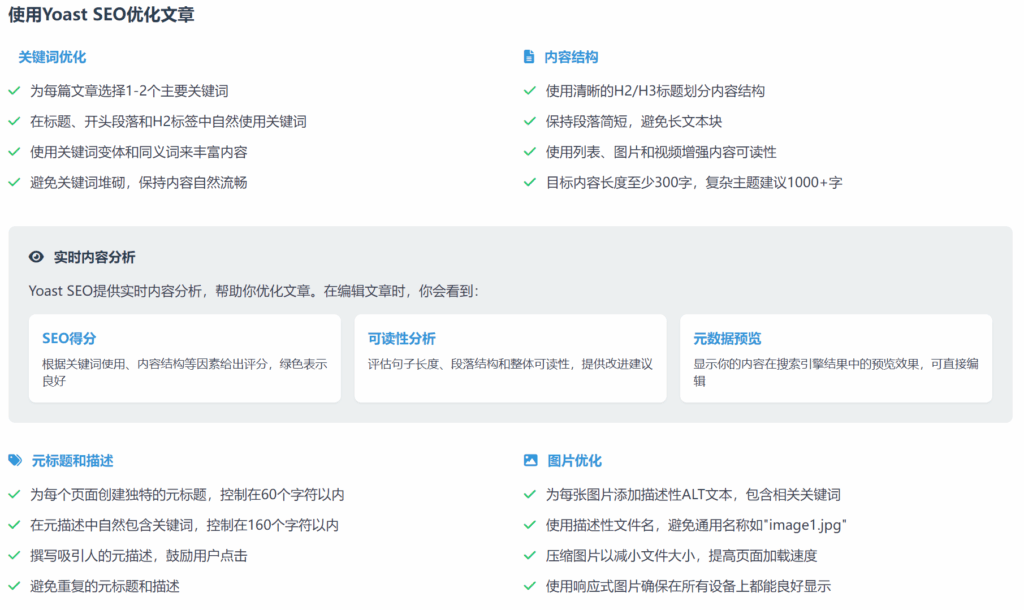Click the 实时内容分析 heading text

tap(95, 257)
